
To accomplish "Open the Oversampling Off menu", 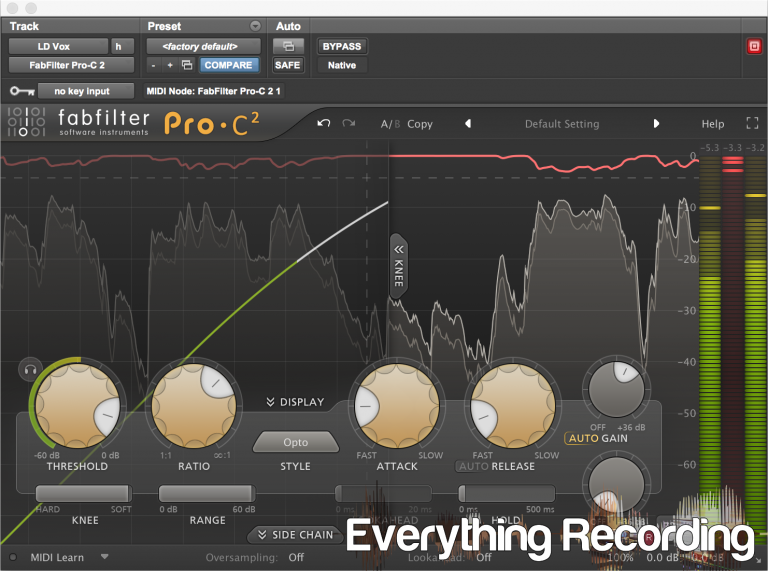I will pos(296,557).
